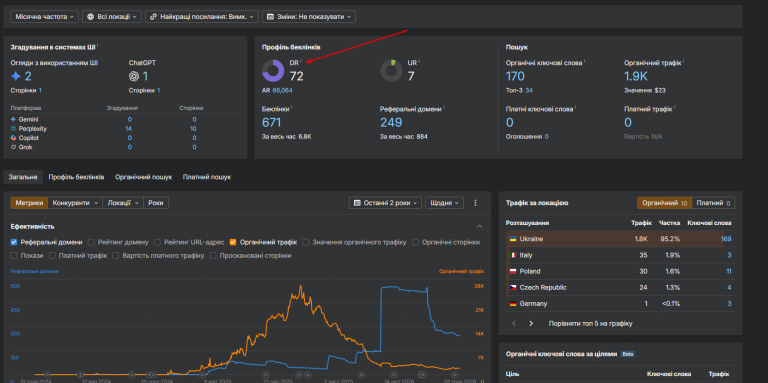This screenshot has width=768, height=383.
Task: Enable Платний трафік checkbox
Action: [52, 256]
